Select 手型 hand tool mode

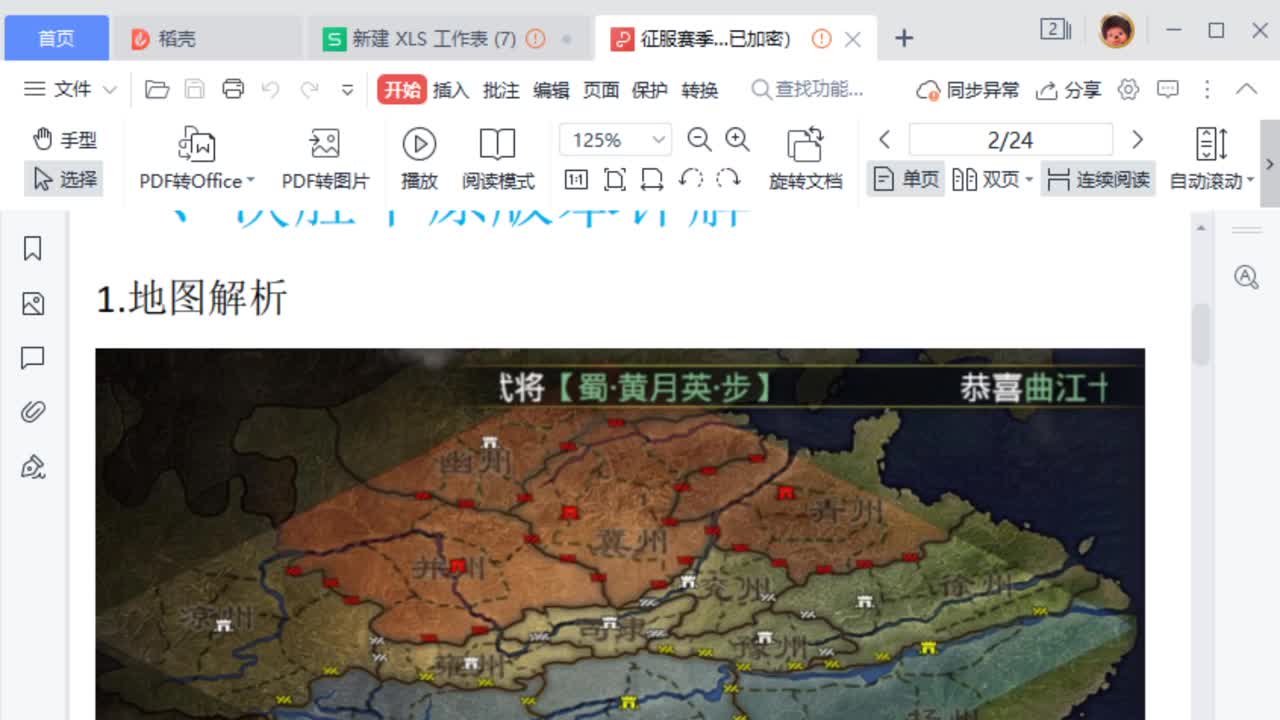[65, 140]
